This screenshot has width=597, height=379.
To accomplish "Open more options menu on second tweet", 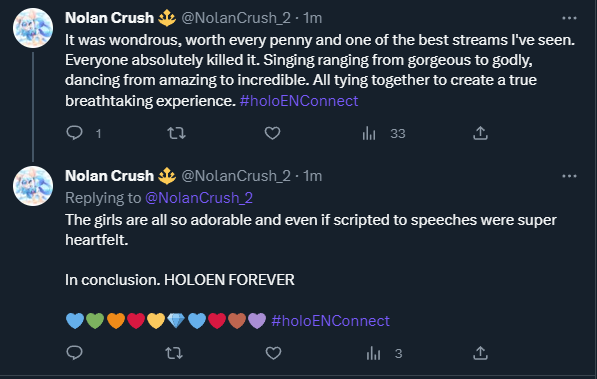I will pos(569,176).
